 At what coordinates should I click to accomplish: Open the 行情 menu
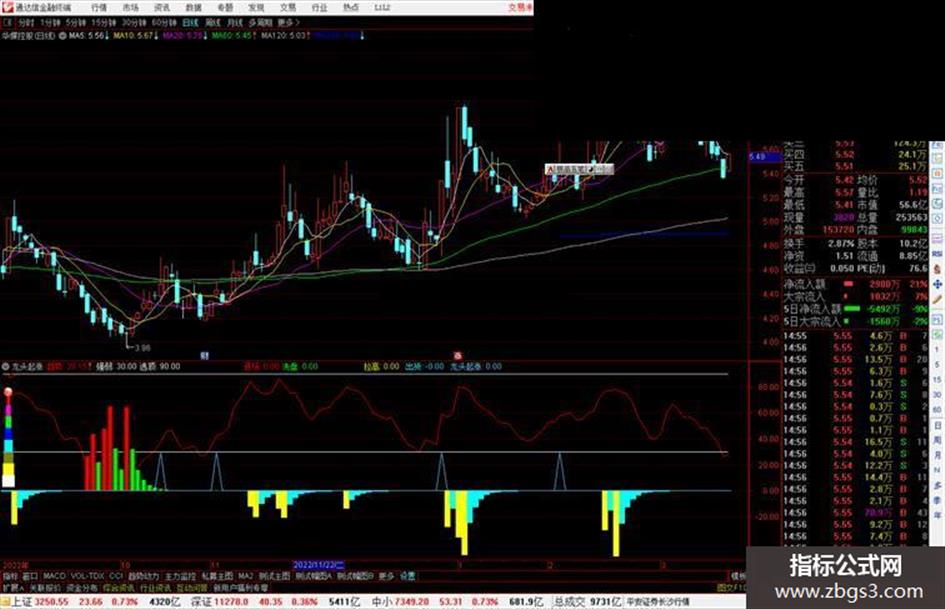tap(99, 8)
